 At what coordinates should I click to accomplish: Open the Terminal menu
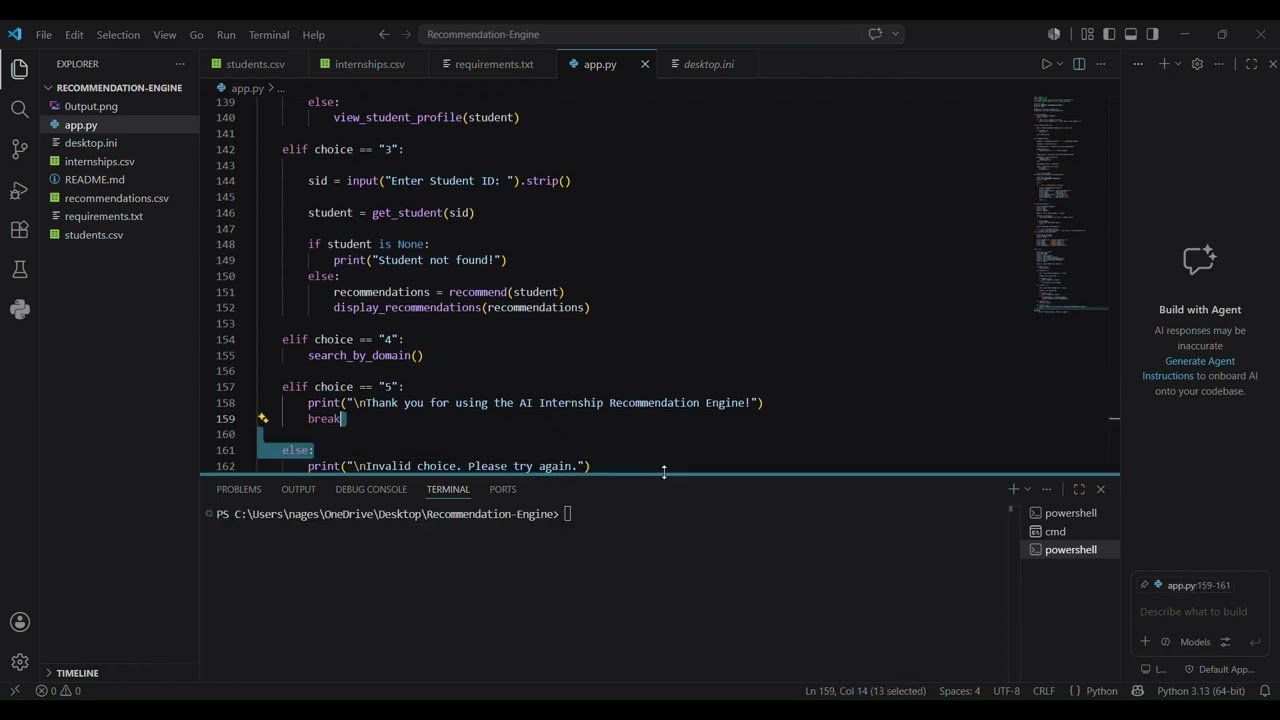(269, 34)
